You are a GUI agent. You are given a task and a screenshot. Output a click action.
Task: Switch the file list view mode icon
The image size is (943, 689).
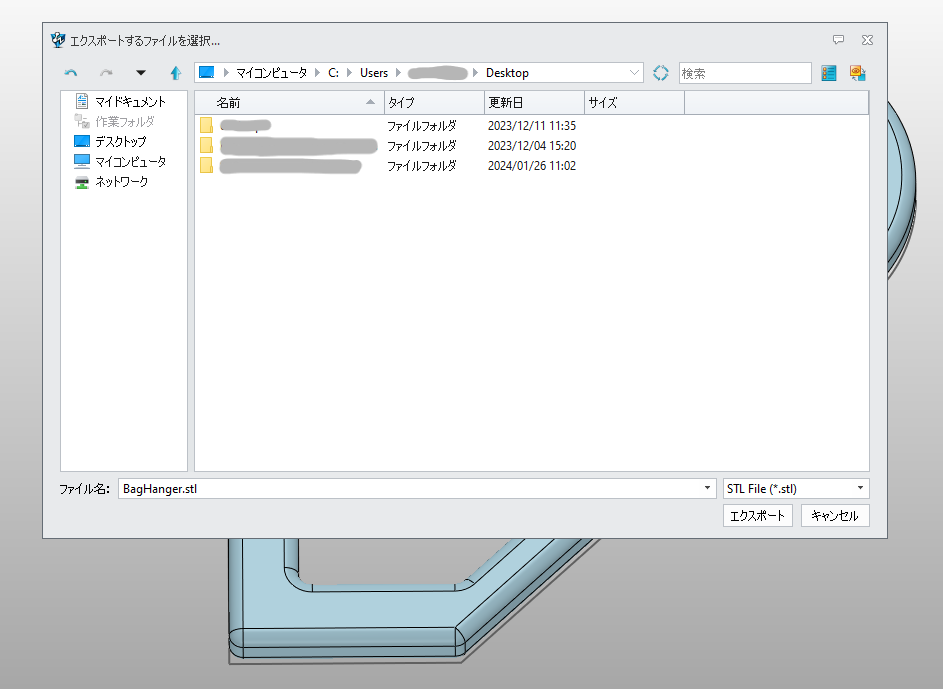(828, 73)
